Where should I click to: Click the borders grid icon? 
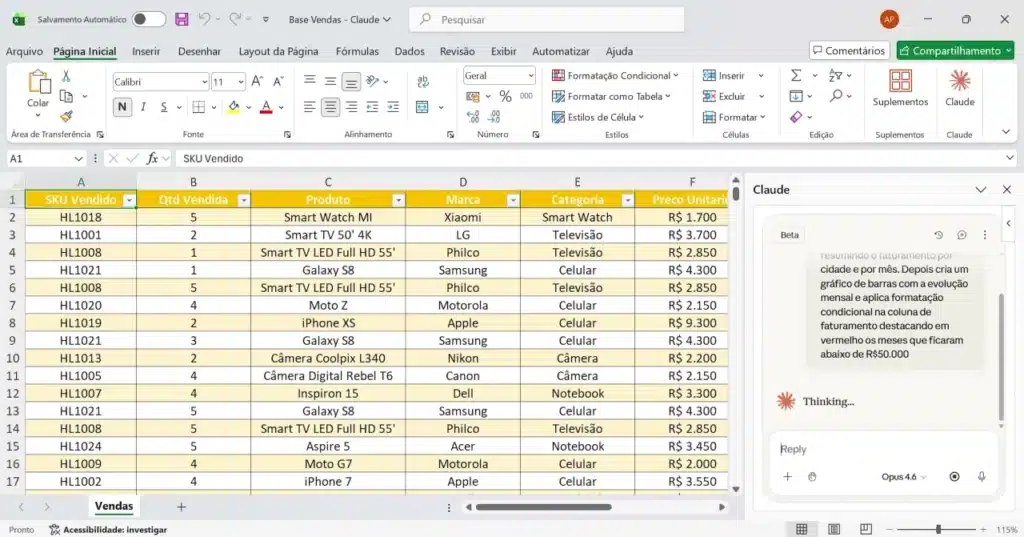pyautogui.click(x=199, y=107)
